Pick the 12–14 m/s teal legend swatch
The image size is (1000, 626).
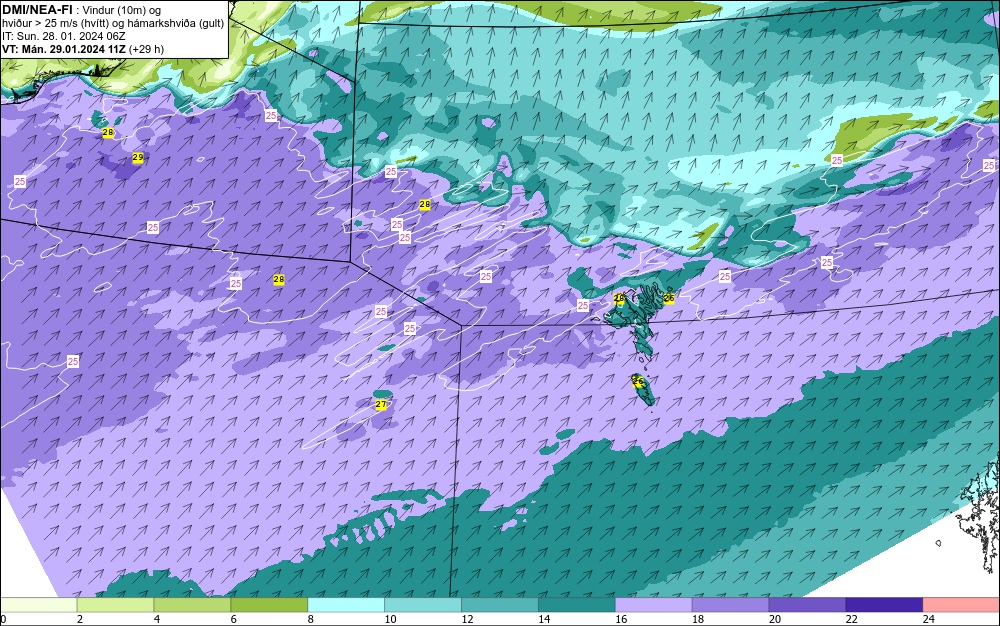click(500, 605)
